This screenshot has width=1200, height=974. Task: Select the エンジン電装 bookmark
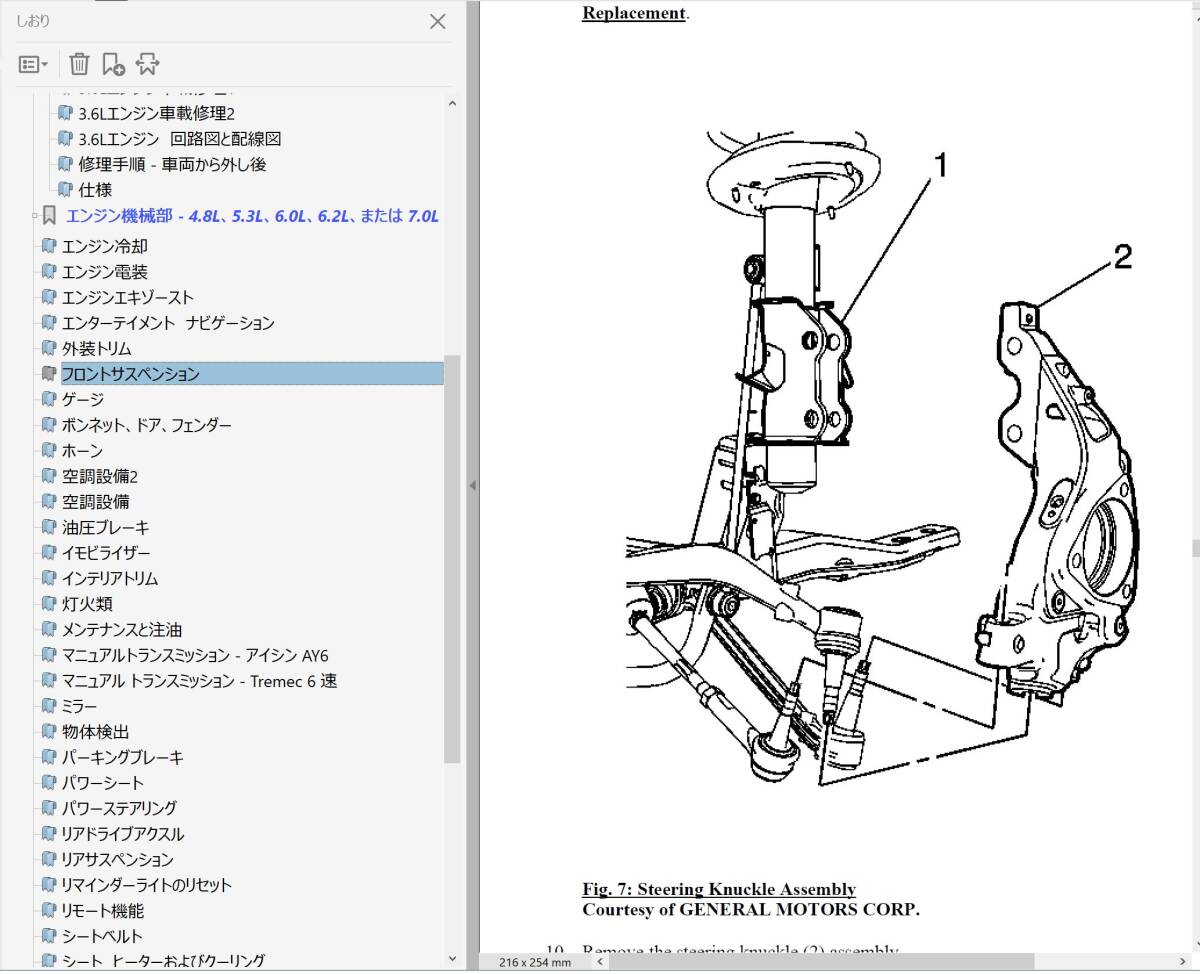pos(104,272)
